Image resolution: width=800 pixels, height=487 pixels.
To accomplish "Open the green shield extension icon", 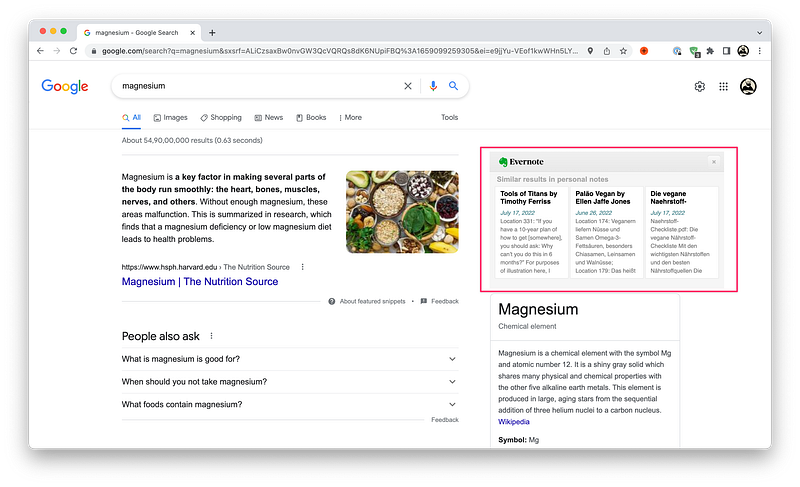I will pyautogui.click(x=694, y=52).
